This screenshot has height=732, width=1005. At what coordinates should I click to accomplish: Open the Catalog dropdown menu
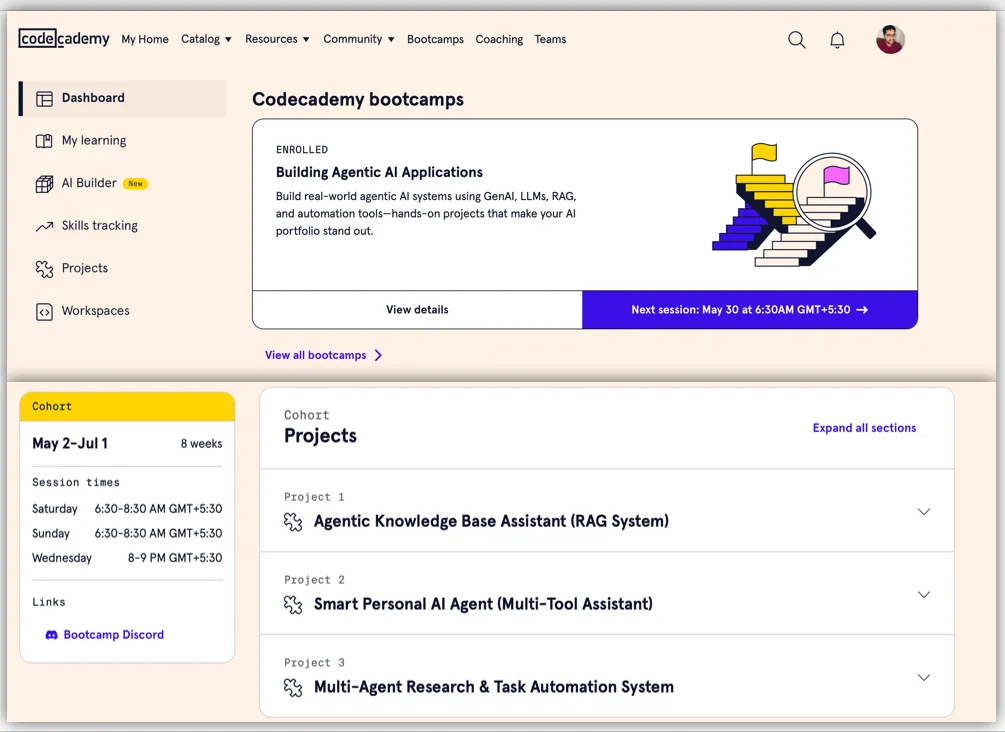206,39
